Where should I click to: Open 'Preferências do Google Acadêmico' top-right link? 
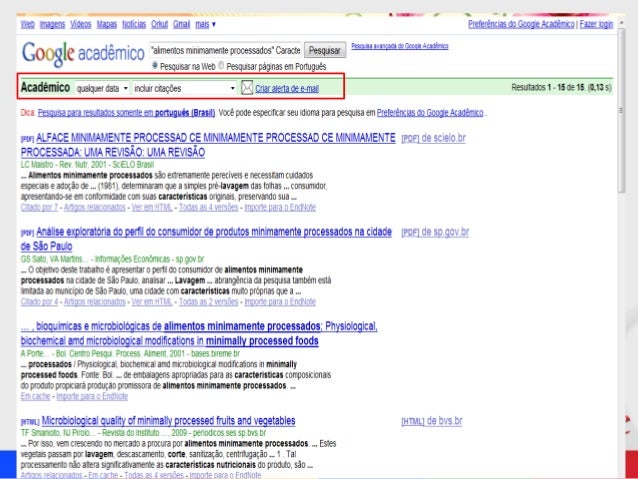tap(521, 24)
